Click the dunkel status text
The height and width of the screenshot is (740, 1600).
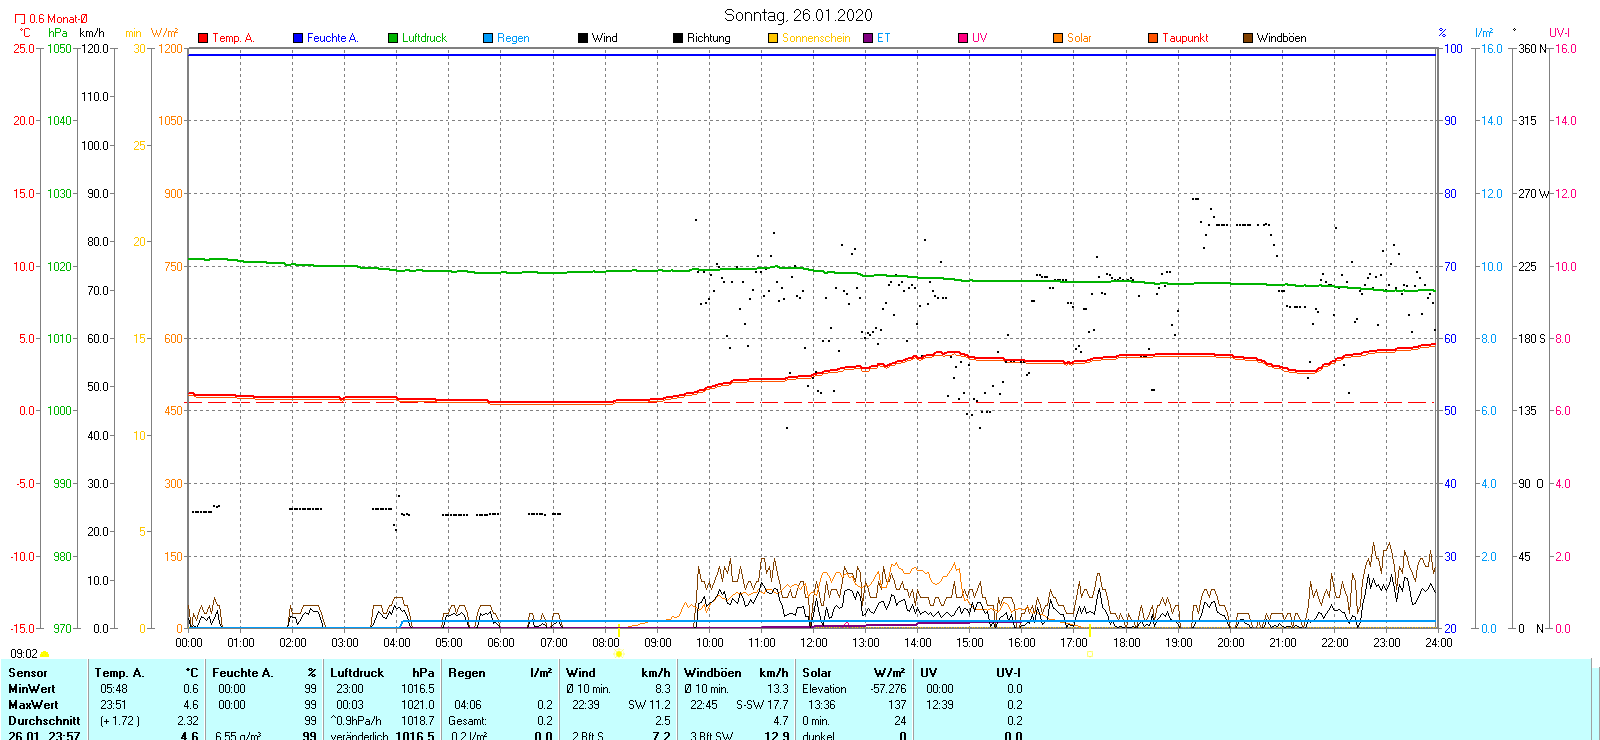click(820, 736)
